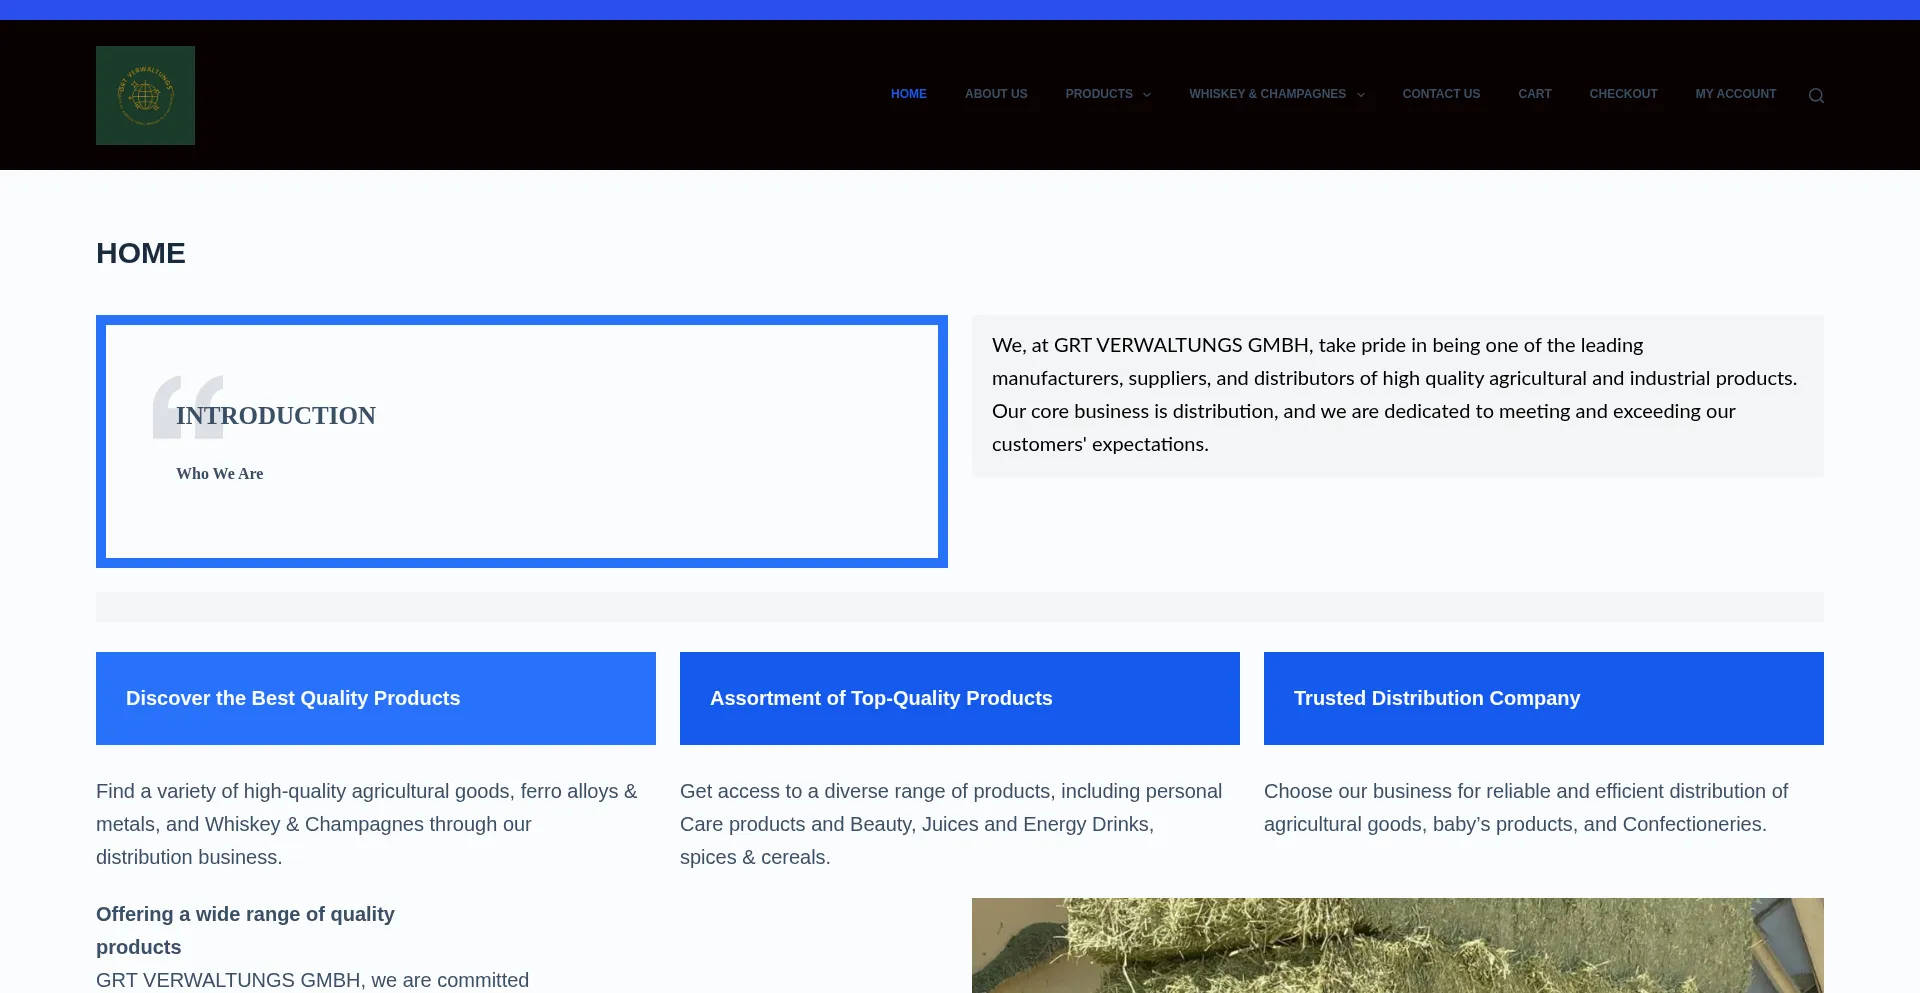Navigate to Contact Us
Screen dimensions: 1920x993
point(1441,94)
